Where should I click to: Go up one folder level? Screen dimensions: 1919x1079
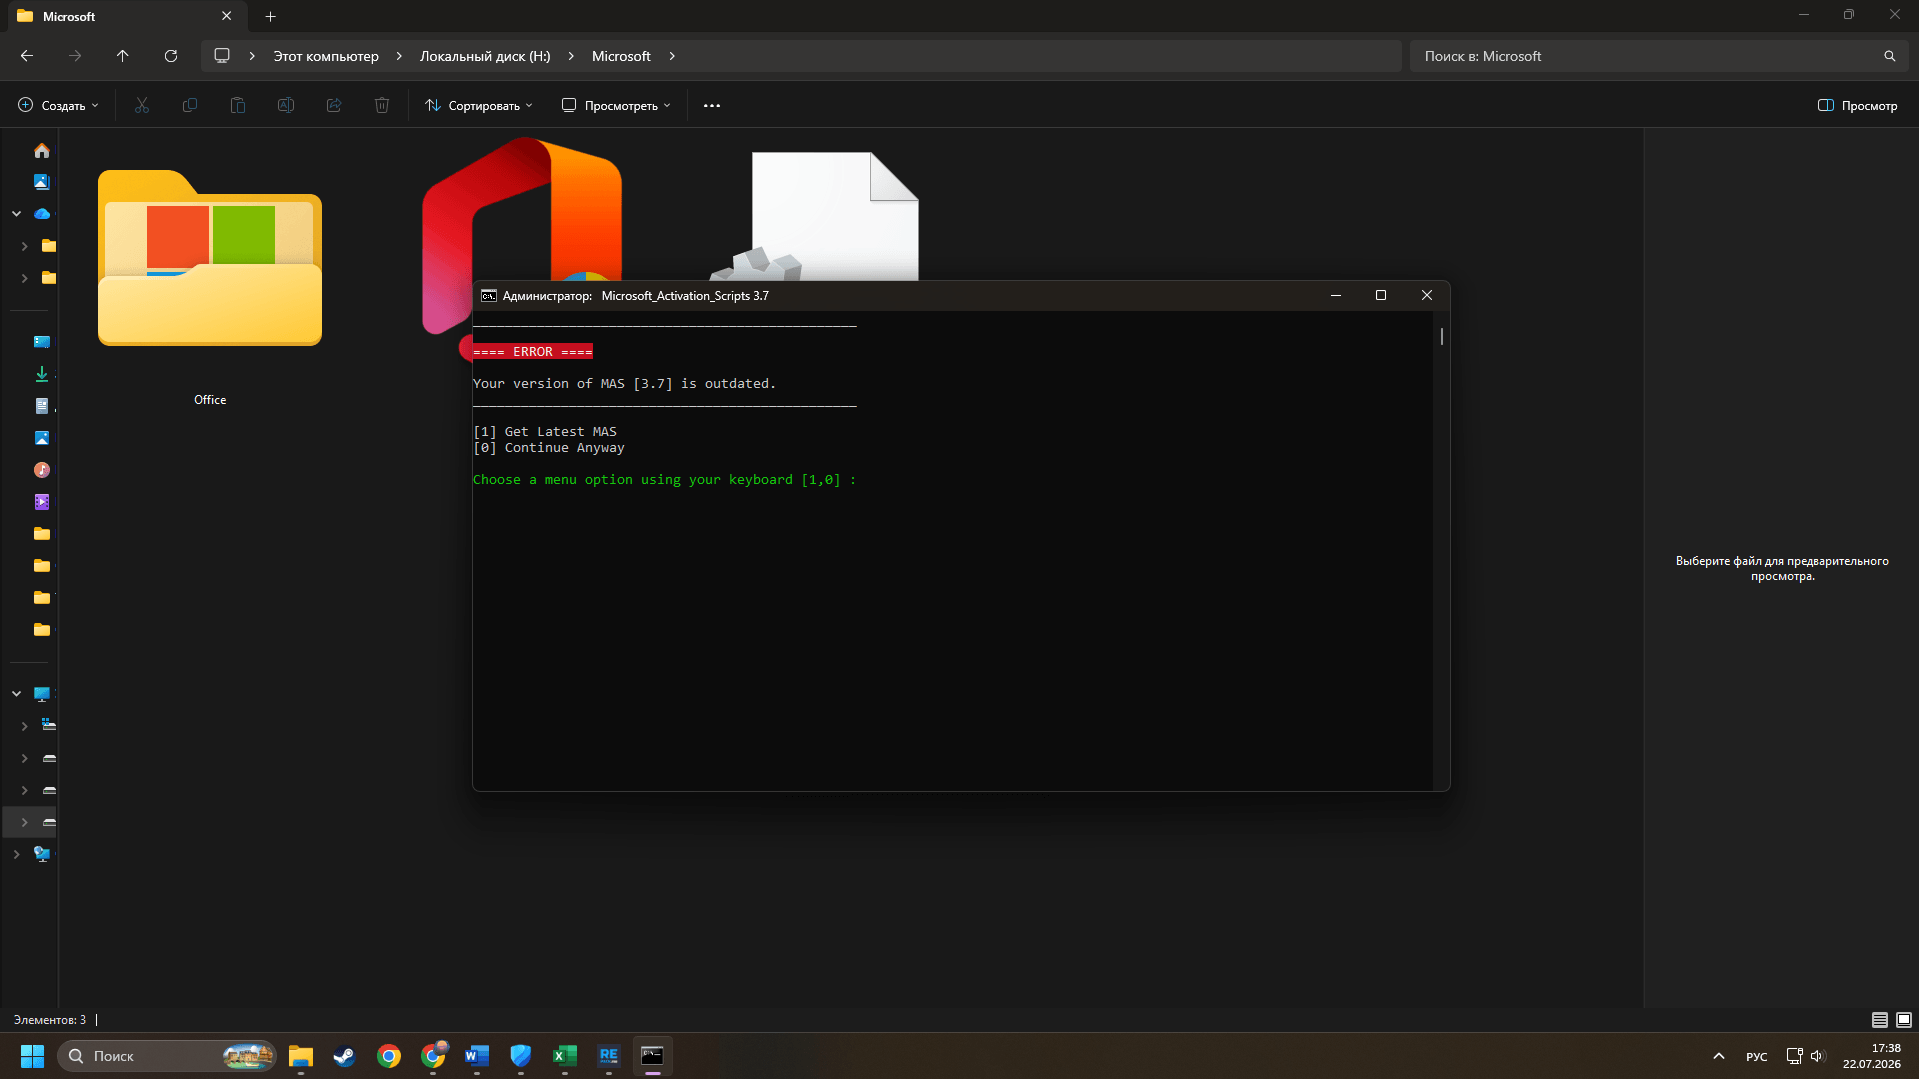point(123,56)
